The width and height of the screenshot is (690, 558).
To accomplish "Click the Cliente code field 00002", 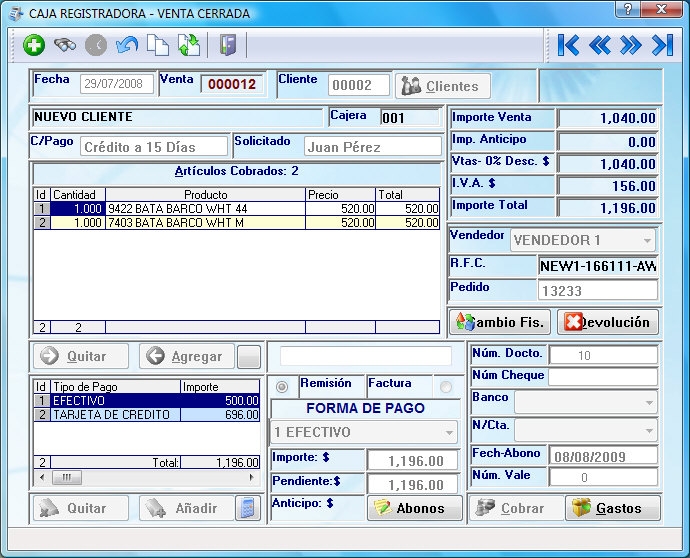I will pos(359,85).
